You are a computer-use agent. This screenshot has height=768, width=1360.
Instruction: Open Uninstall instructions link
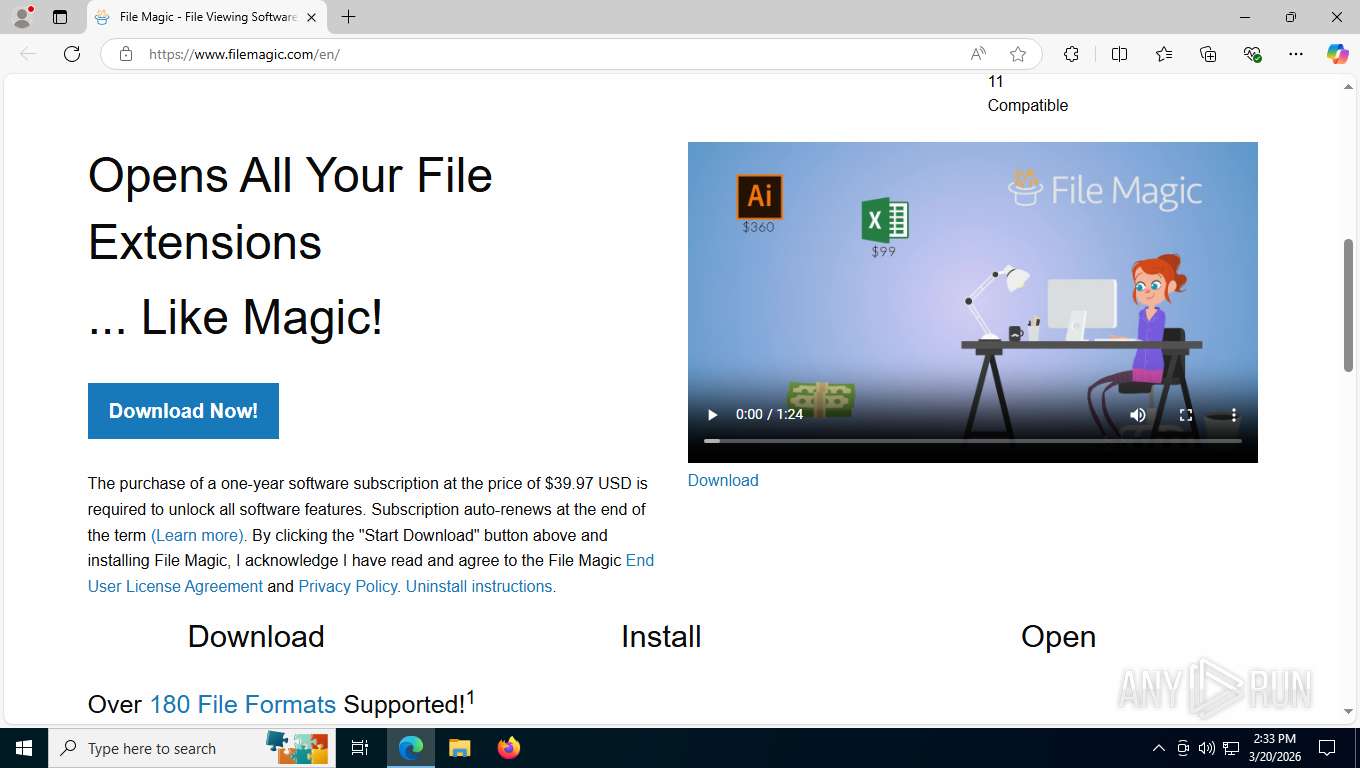click(481, 586)
